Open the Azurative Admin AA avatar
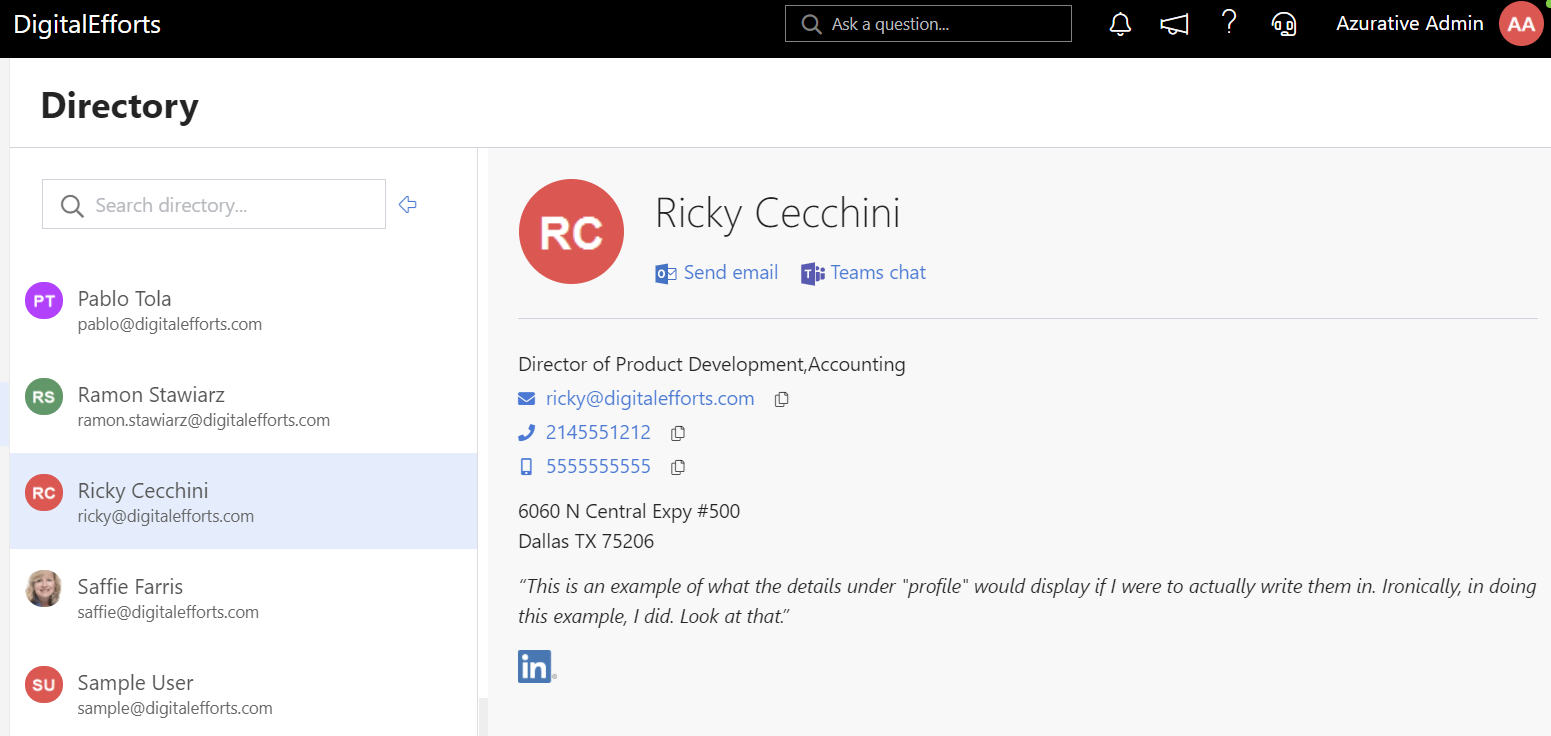 point(1521,24)
